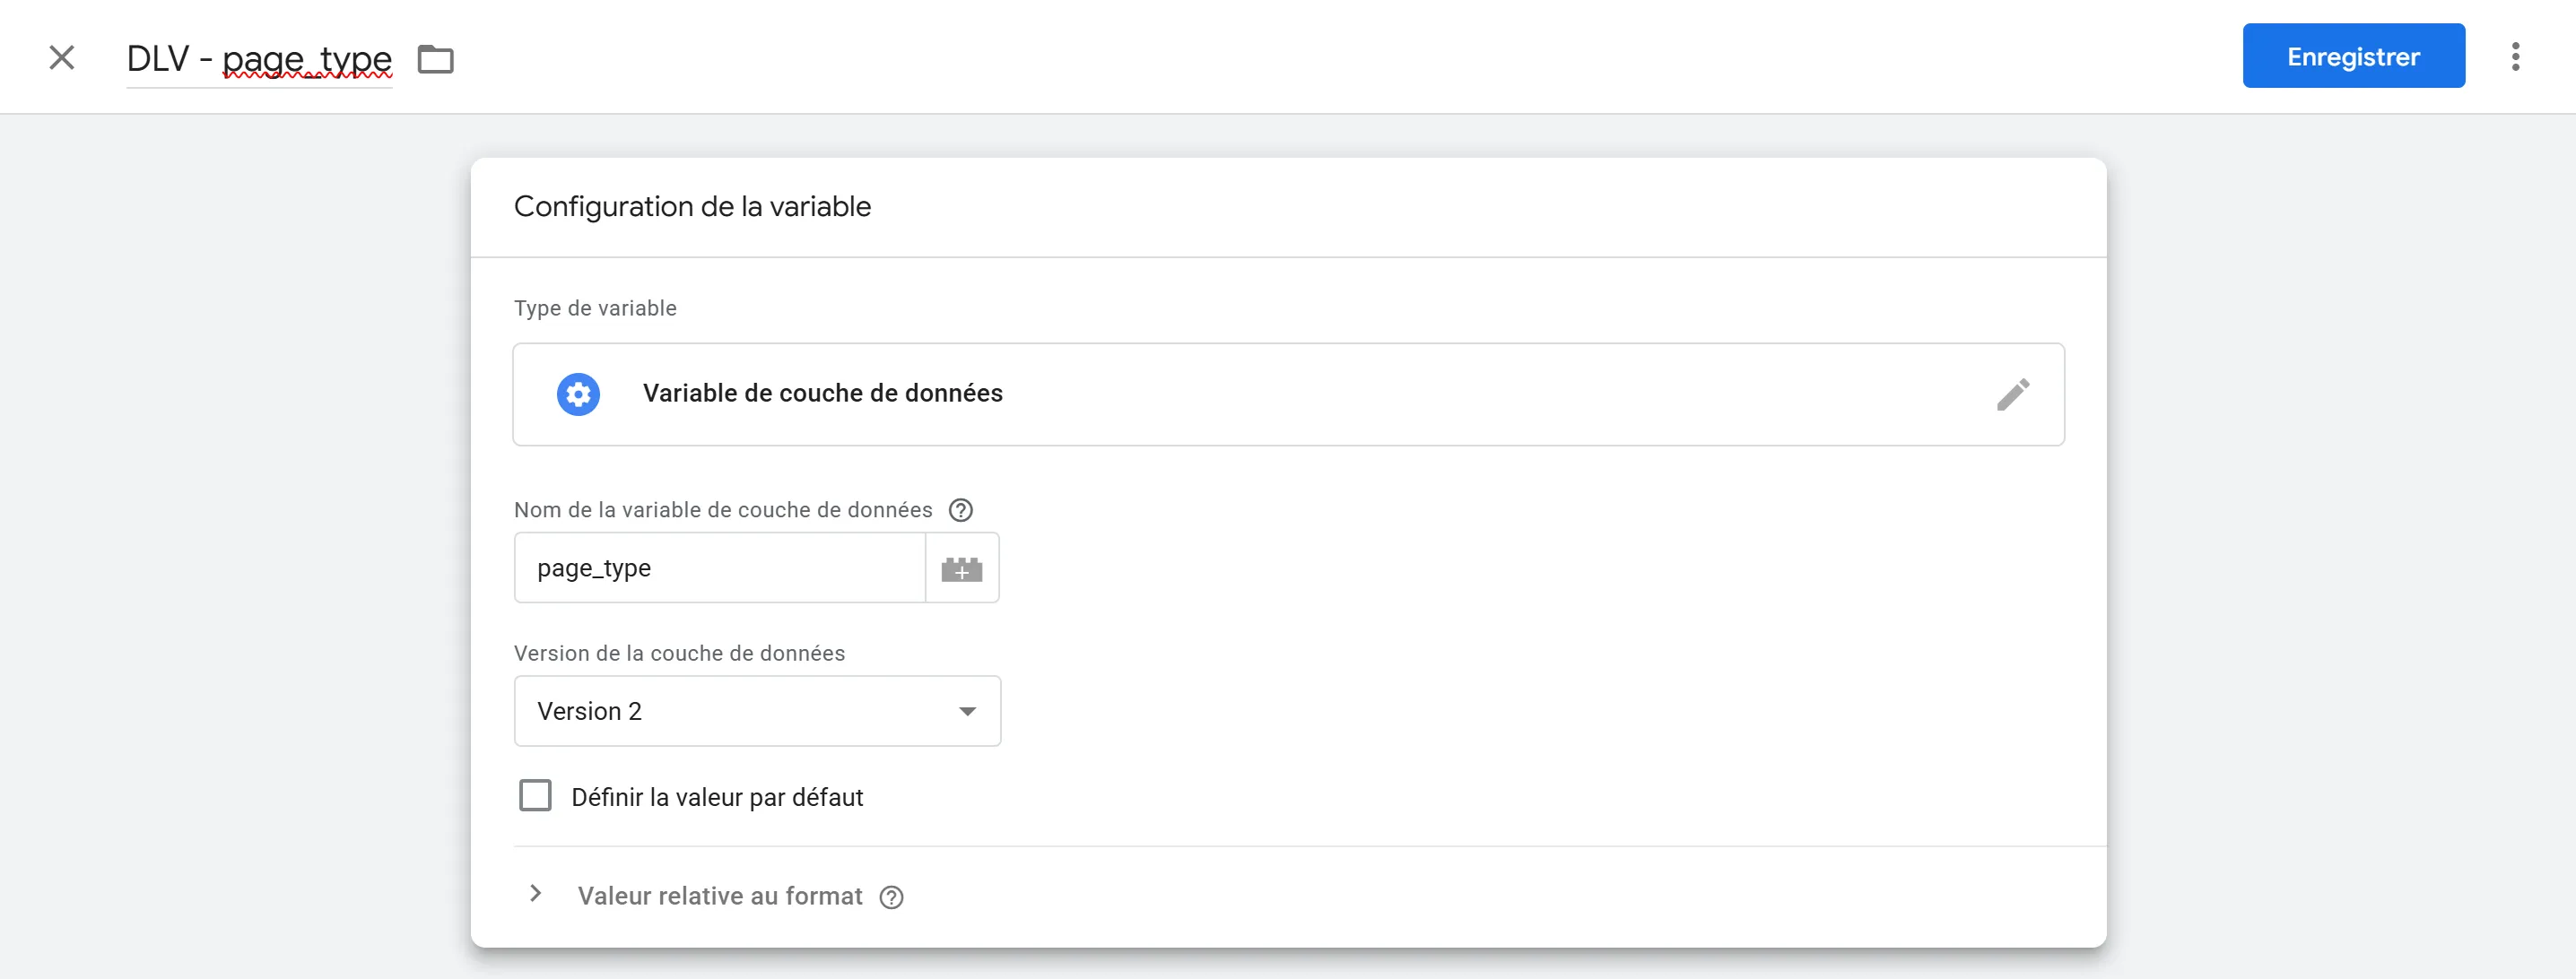Click the data layer version dropdown arrow

point(966,710)
